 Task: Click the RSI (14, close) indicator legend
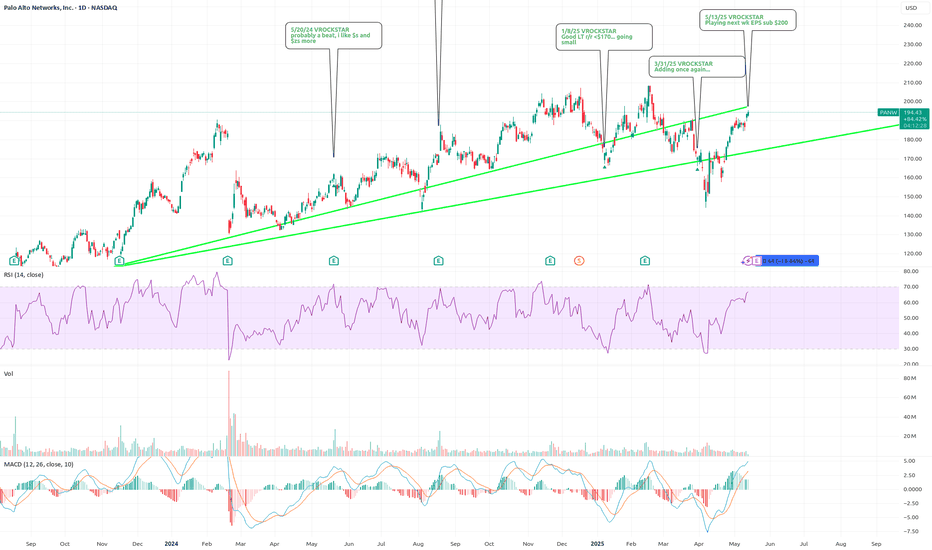(23, 275)
